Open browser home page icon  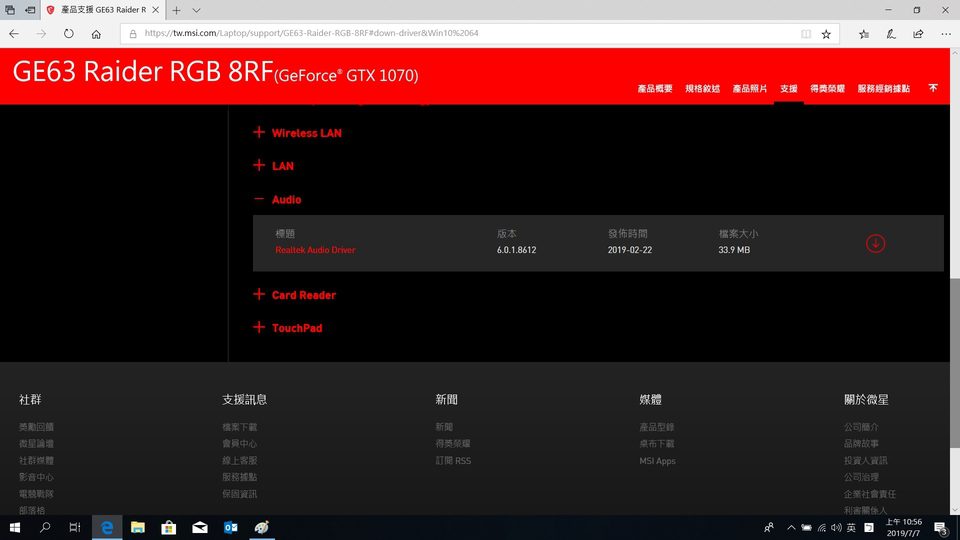click(x=96, y=34)
